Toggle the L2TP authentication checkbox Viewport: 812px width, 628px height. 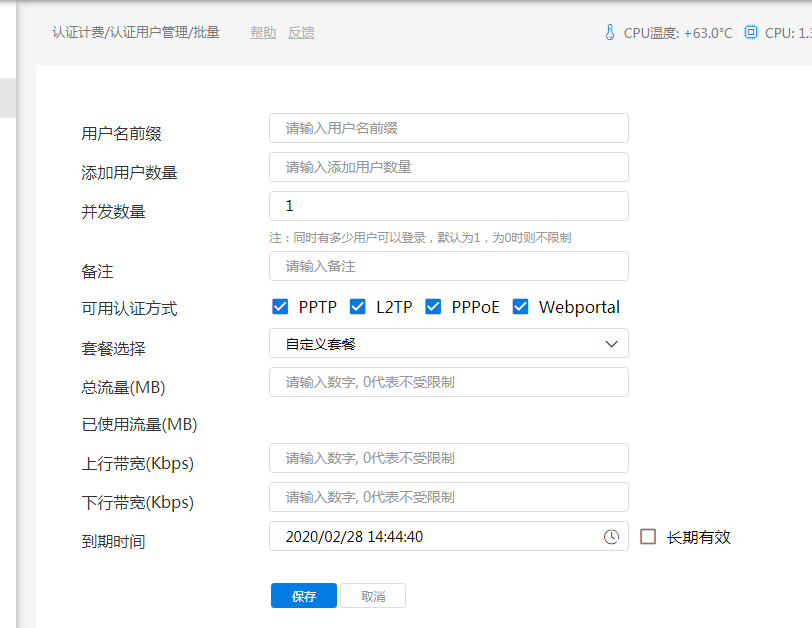358,307
